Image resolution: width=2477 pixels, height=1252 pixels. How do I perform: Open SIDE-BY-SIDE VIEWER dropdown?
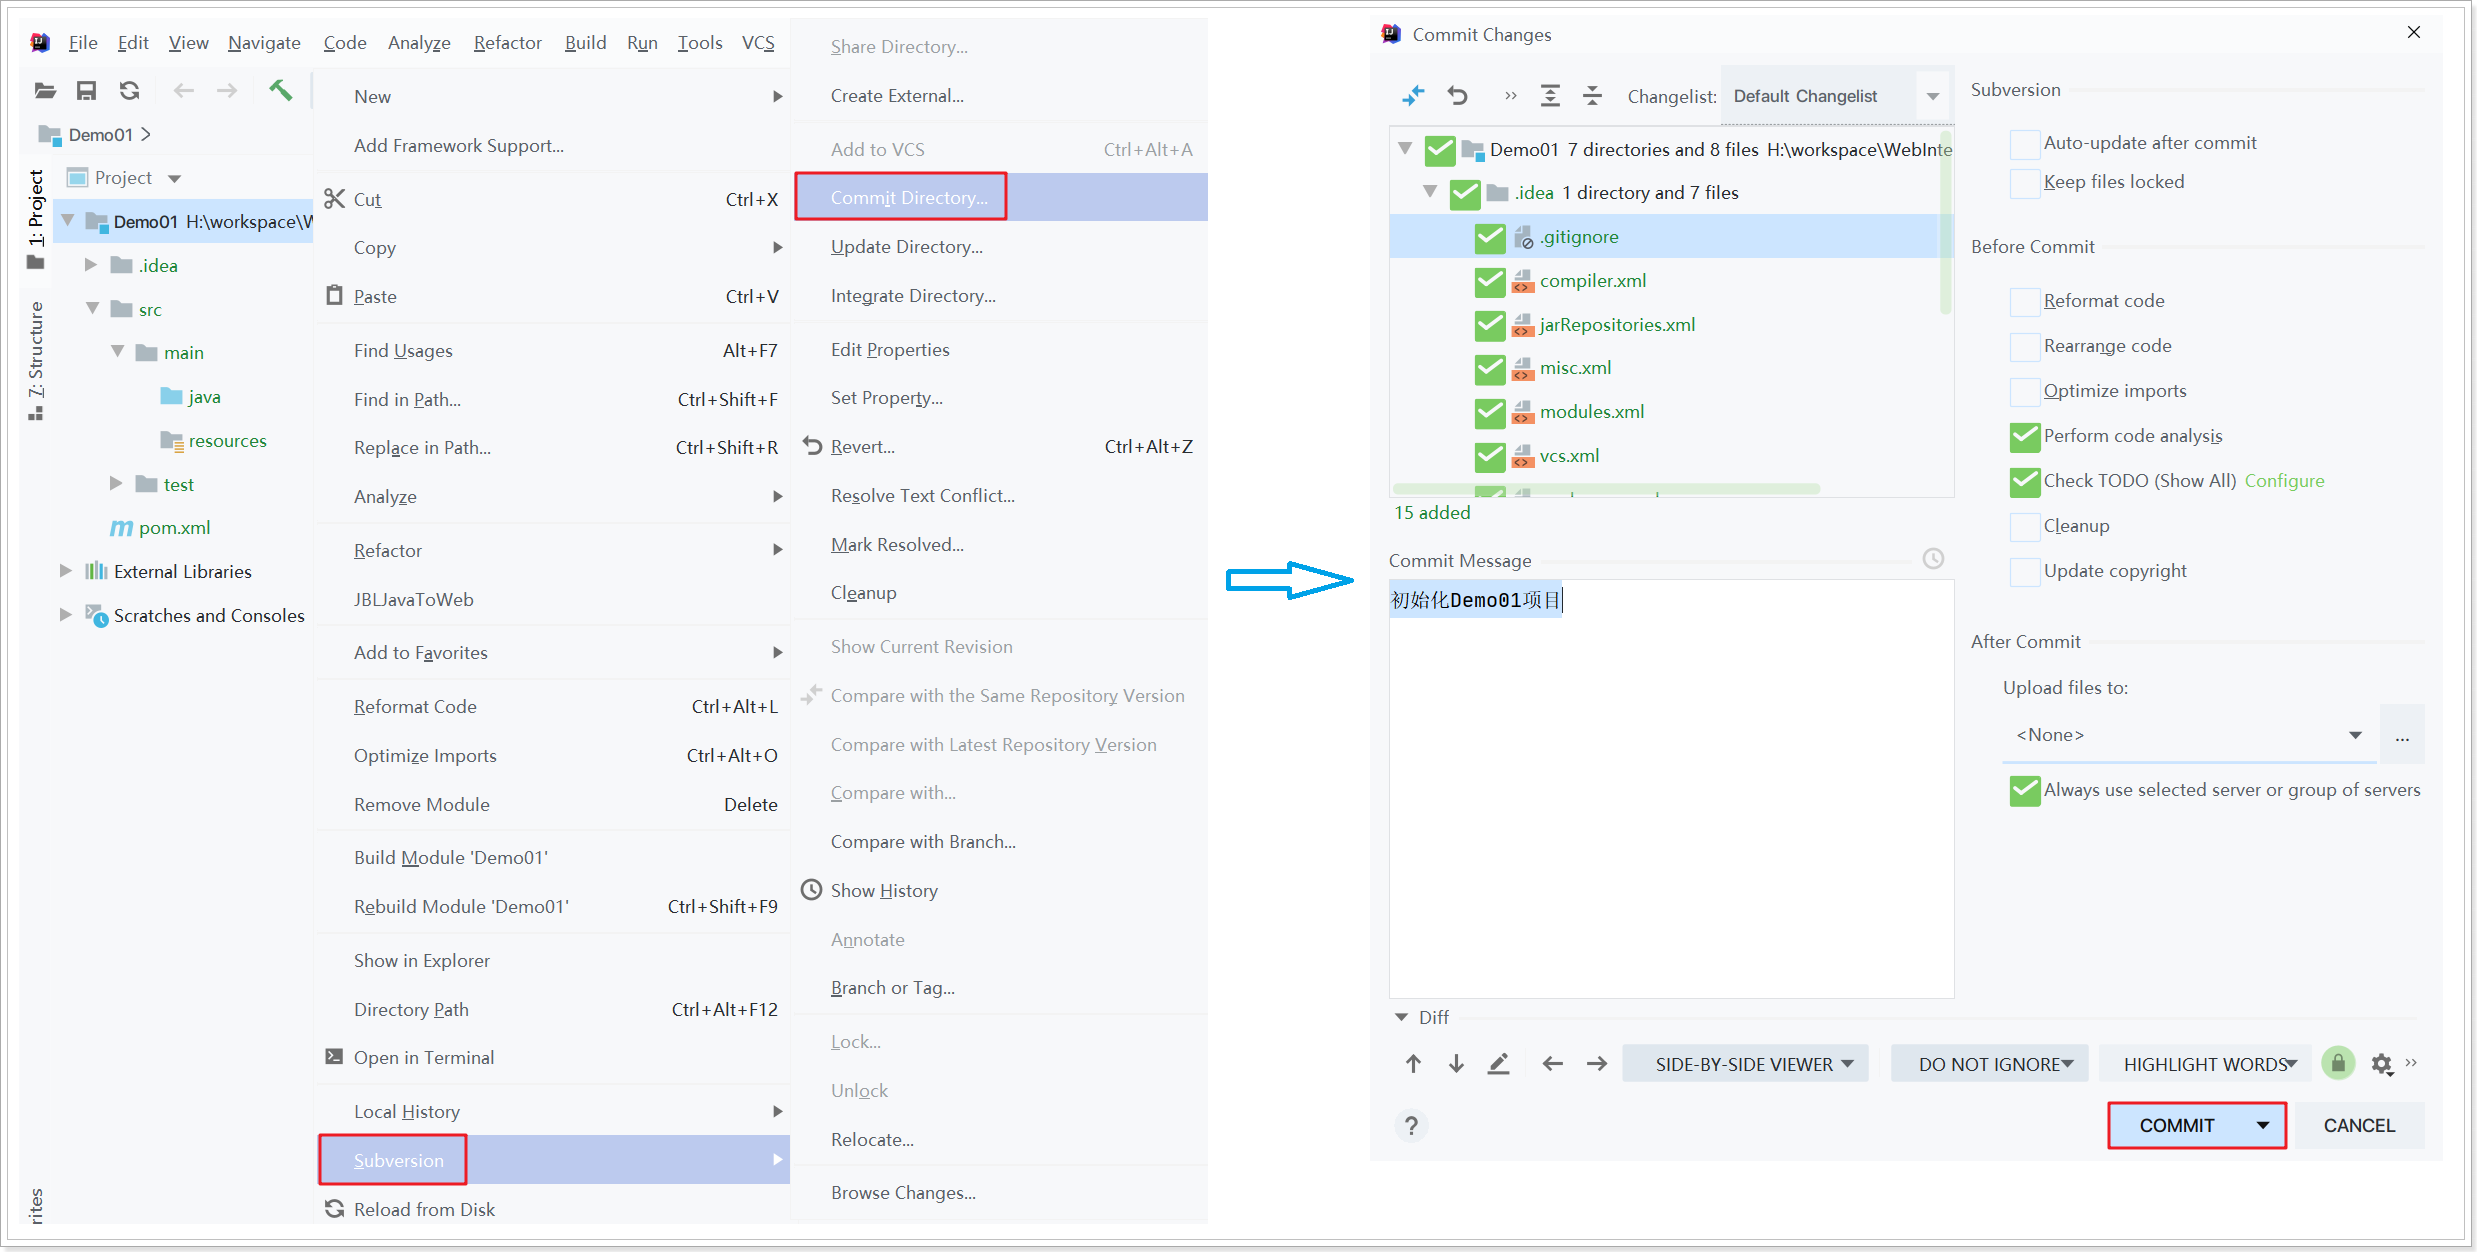(1745, 1064)
